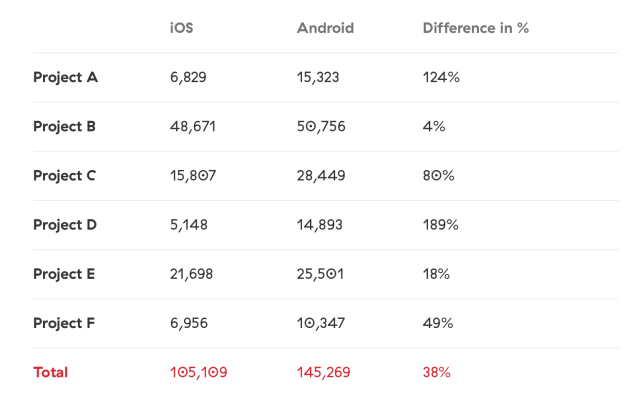640x406 pixels.
Task: Select the Project B row label
Action: [64, 126]
